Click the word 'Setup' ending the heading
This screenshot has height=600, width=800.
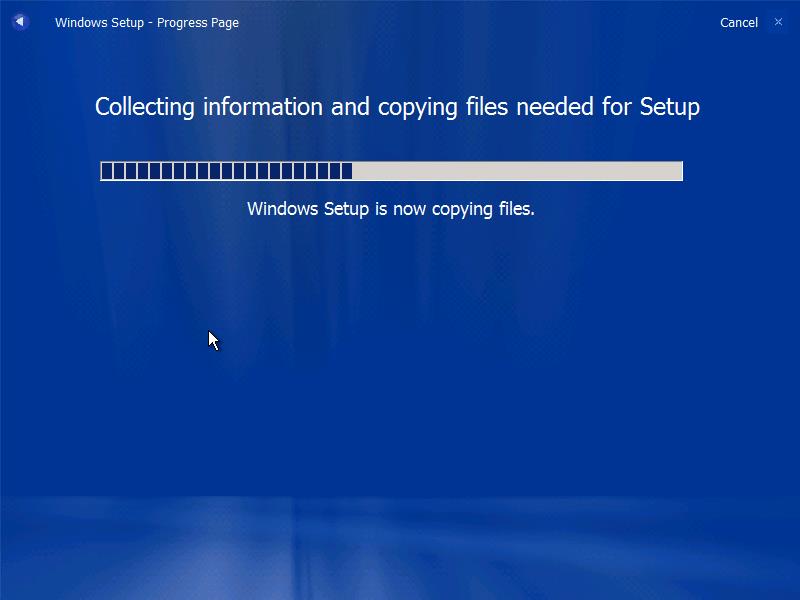pos(668,107)
